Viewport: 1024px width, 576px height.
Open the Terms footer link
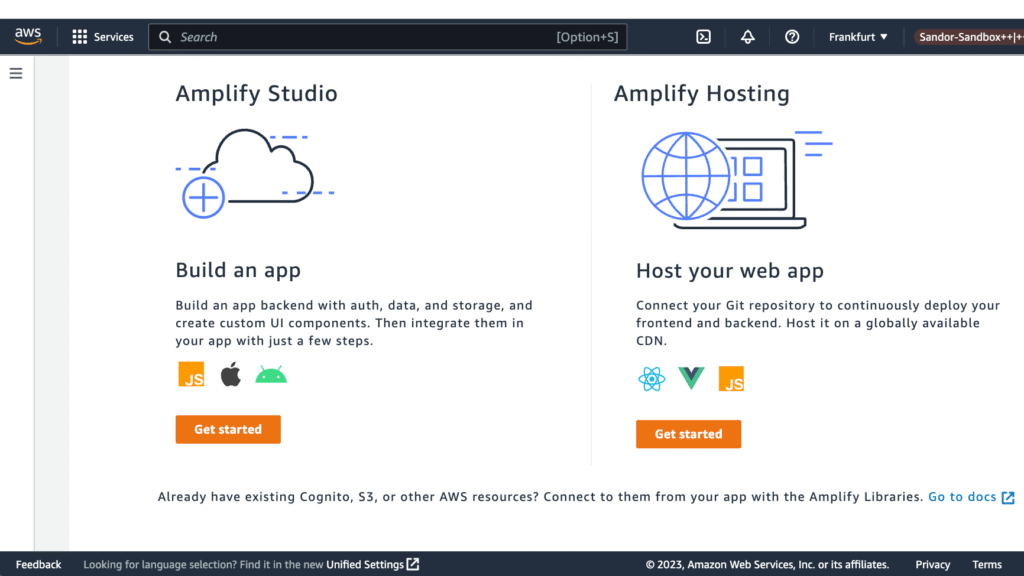(x=987, y=564)
